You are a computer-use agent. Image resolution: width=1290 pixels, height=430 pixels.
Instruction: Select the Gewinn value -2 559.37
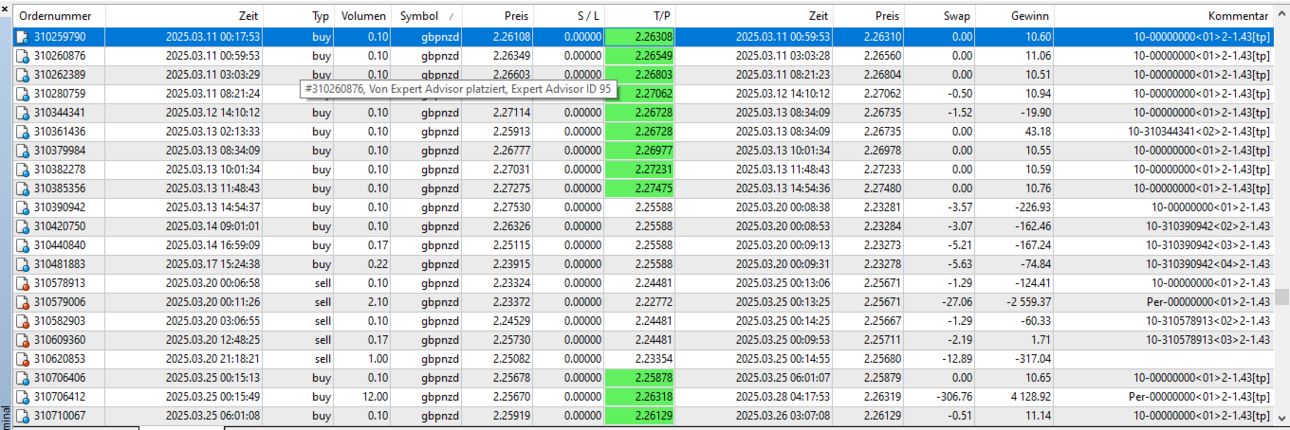(x=1026, y=303)
